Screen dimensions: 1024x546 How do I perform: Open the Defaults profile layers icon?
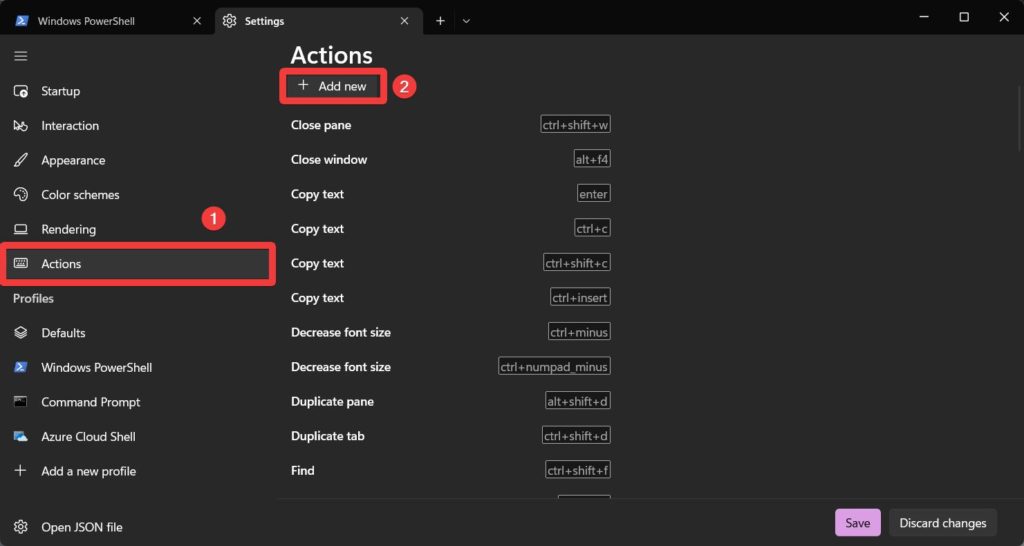tap(21, 333)
